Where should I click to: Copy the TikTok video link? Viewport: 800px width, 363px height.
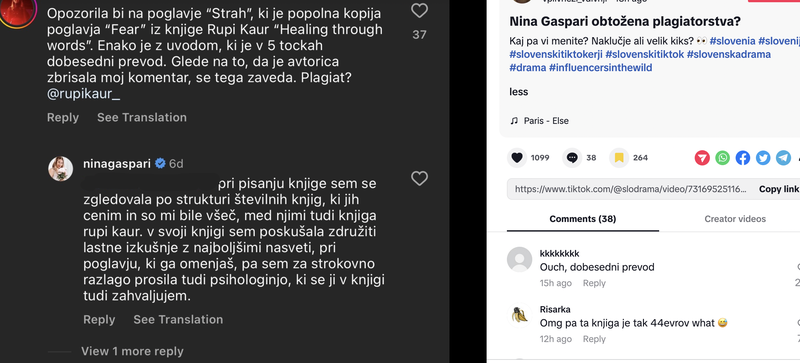[x=779, y=189]
